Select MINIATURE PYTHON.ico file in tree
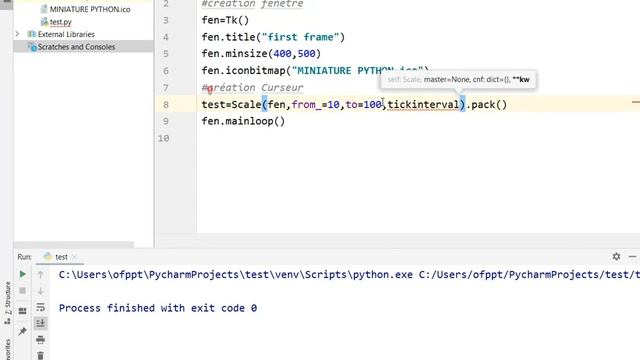Viewport: 640px width, 360px height. [90, 9]
